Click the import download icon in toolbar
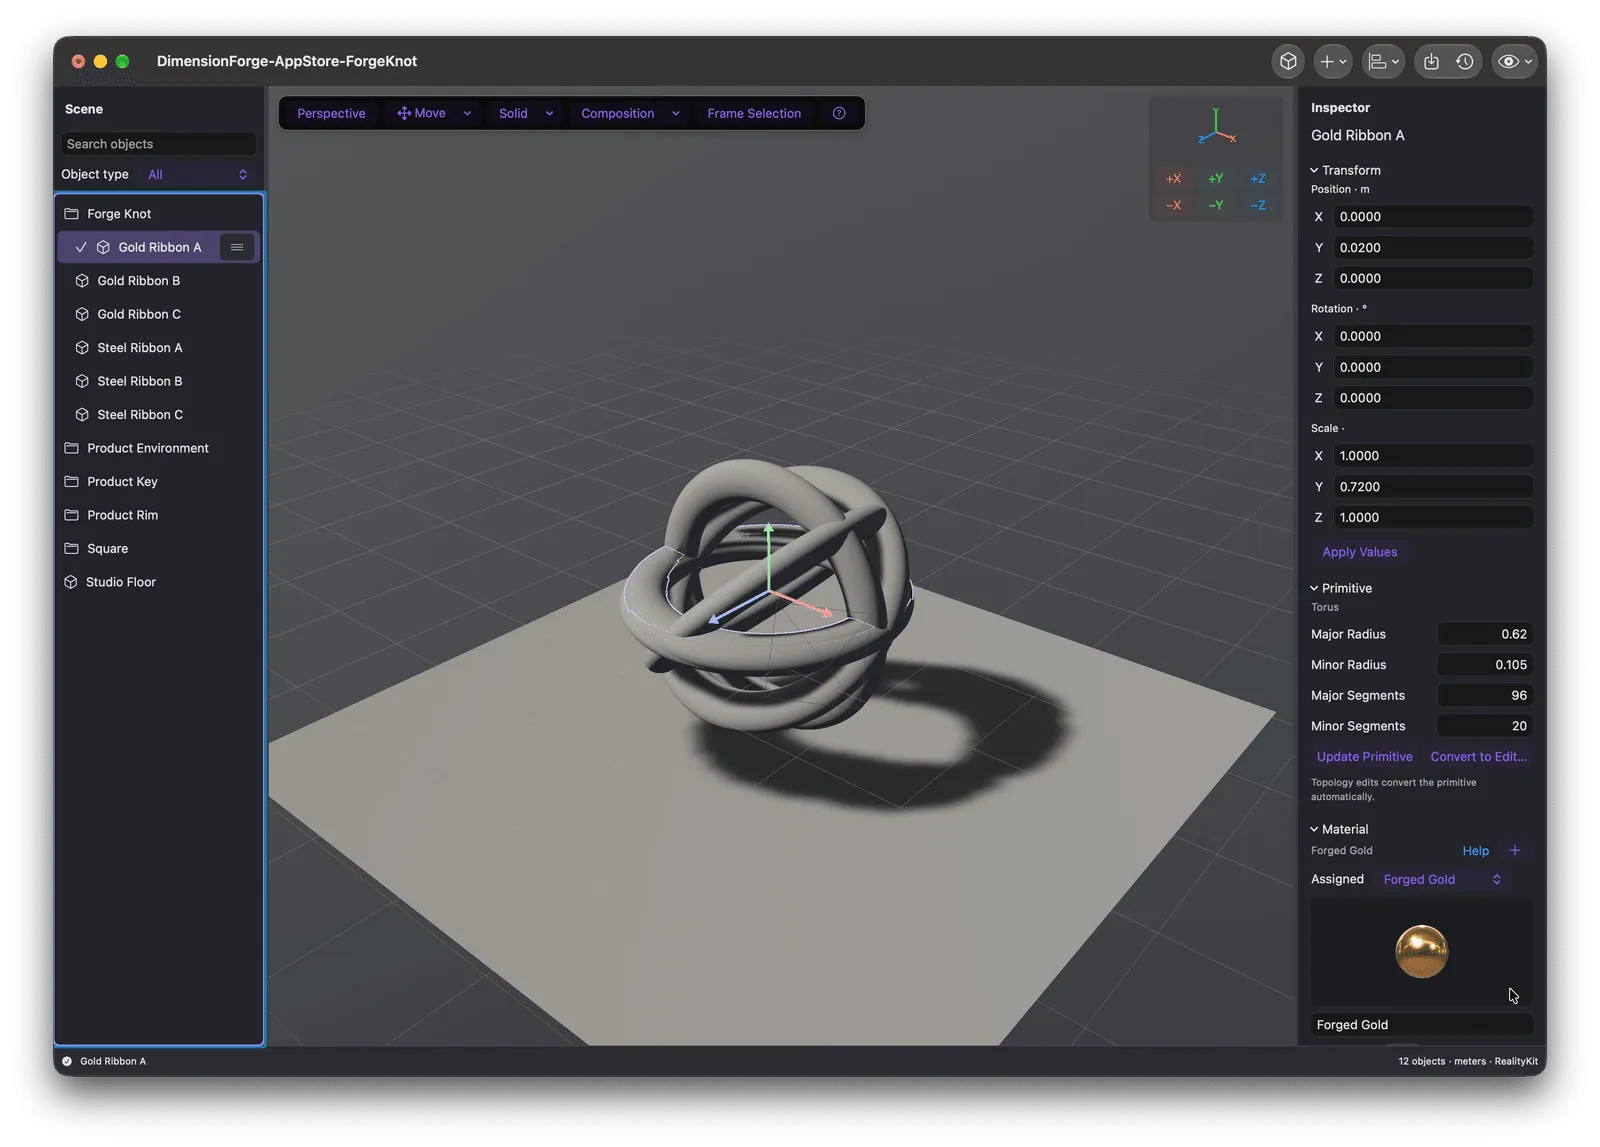 1431,61
